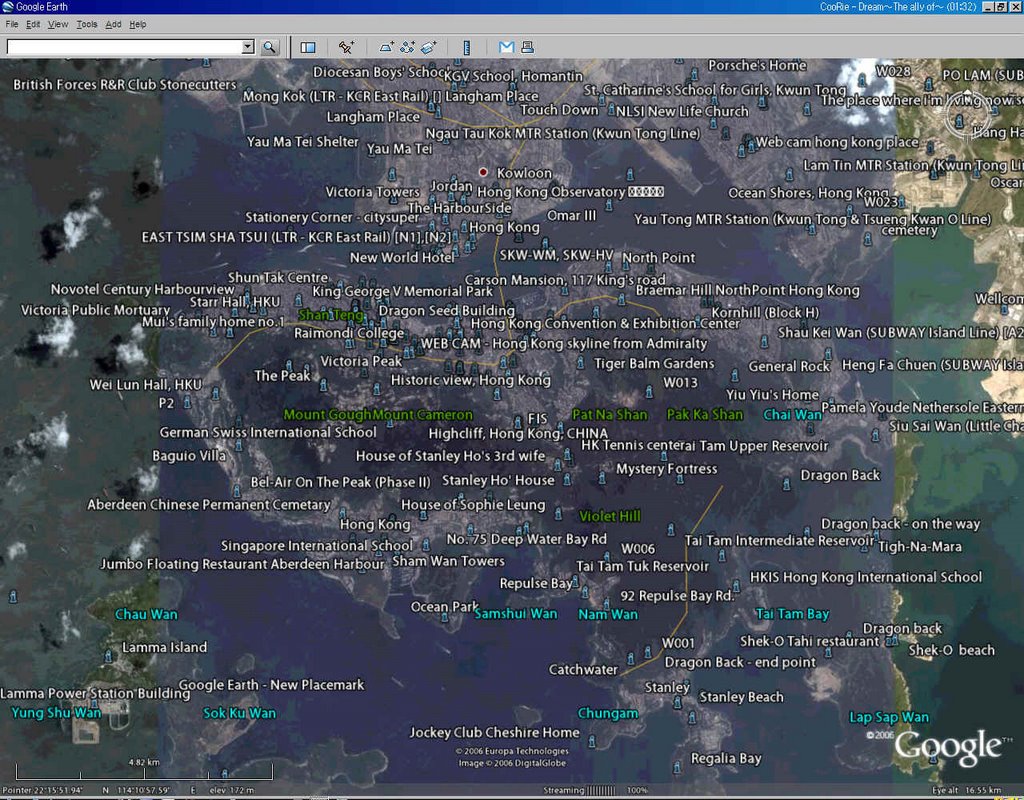Click the Email view icon
Viewport: 1024px width, 800px height.
click(506, 47)
